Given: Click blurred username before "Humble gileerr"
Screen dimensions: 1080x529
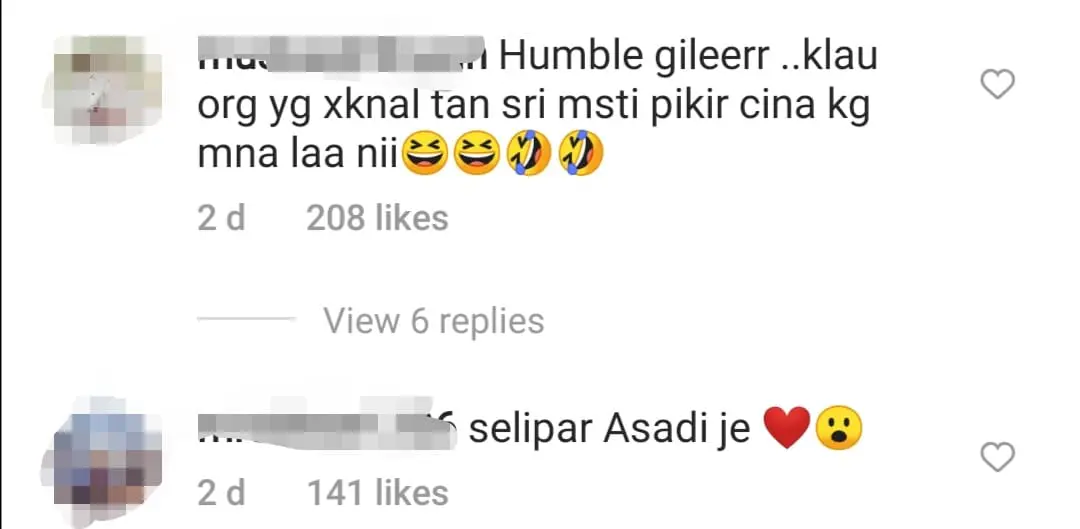Looking at the screenshot, I should click(343, 54).
